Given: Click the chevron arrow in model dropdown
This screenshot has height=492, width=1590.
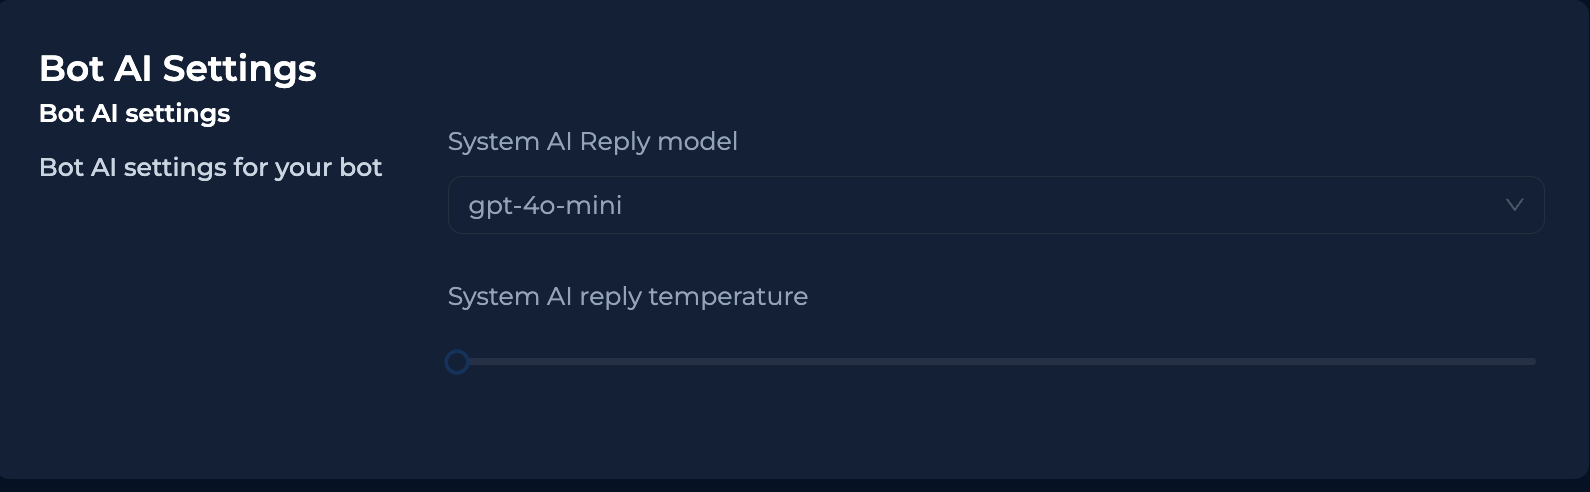Looking at the screenshot, I should click(1514, 205).
